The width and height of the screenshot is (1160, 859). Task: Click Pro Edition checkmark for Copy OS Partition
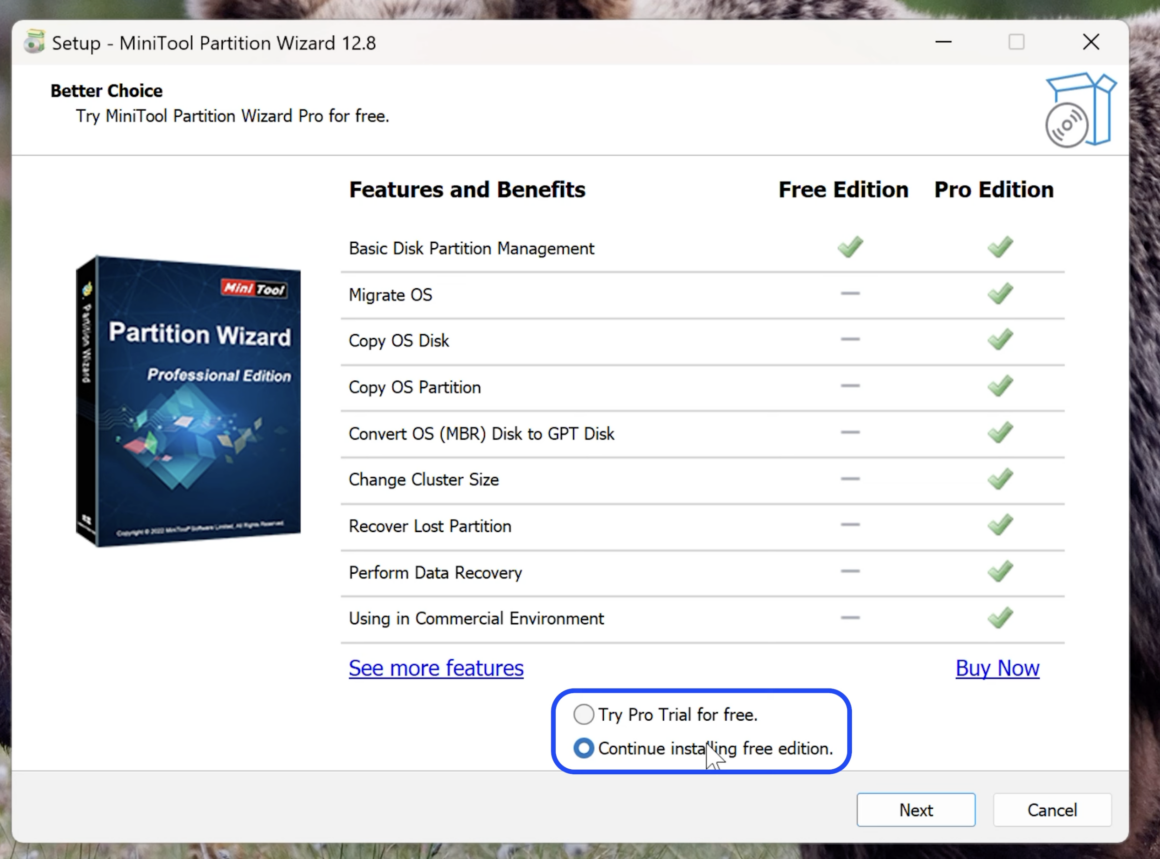tap(999, 385)
